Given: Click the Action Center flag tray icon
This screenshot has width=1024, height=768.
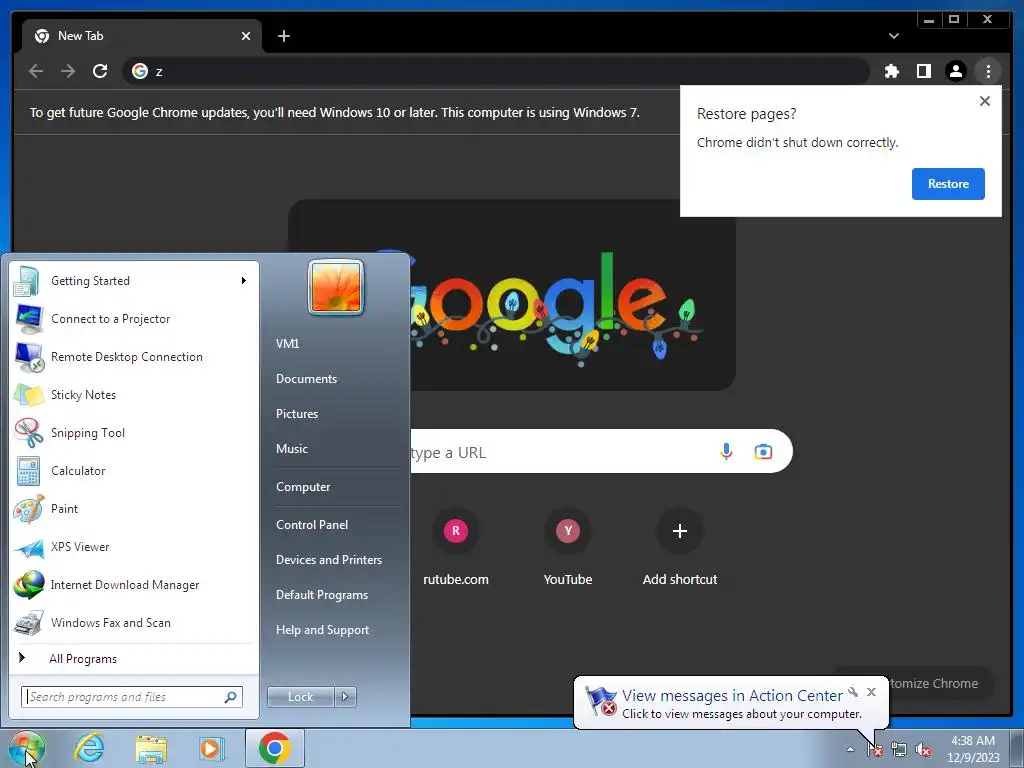Looking at the screenshot, I should (875, 749).
